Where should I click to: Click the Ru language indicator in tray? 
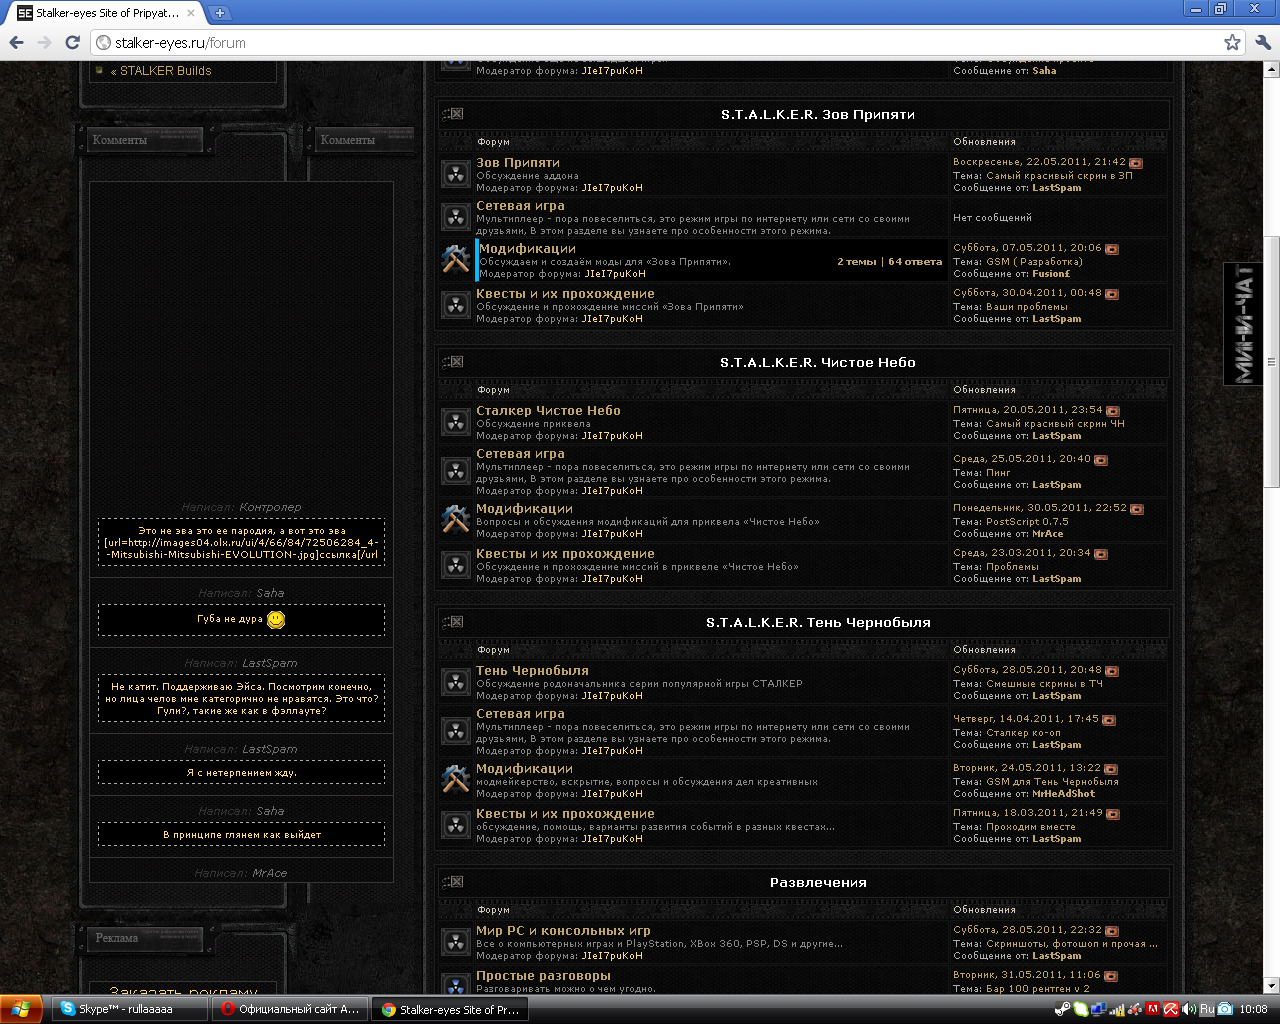point(1206,1009)
